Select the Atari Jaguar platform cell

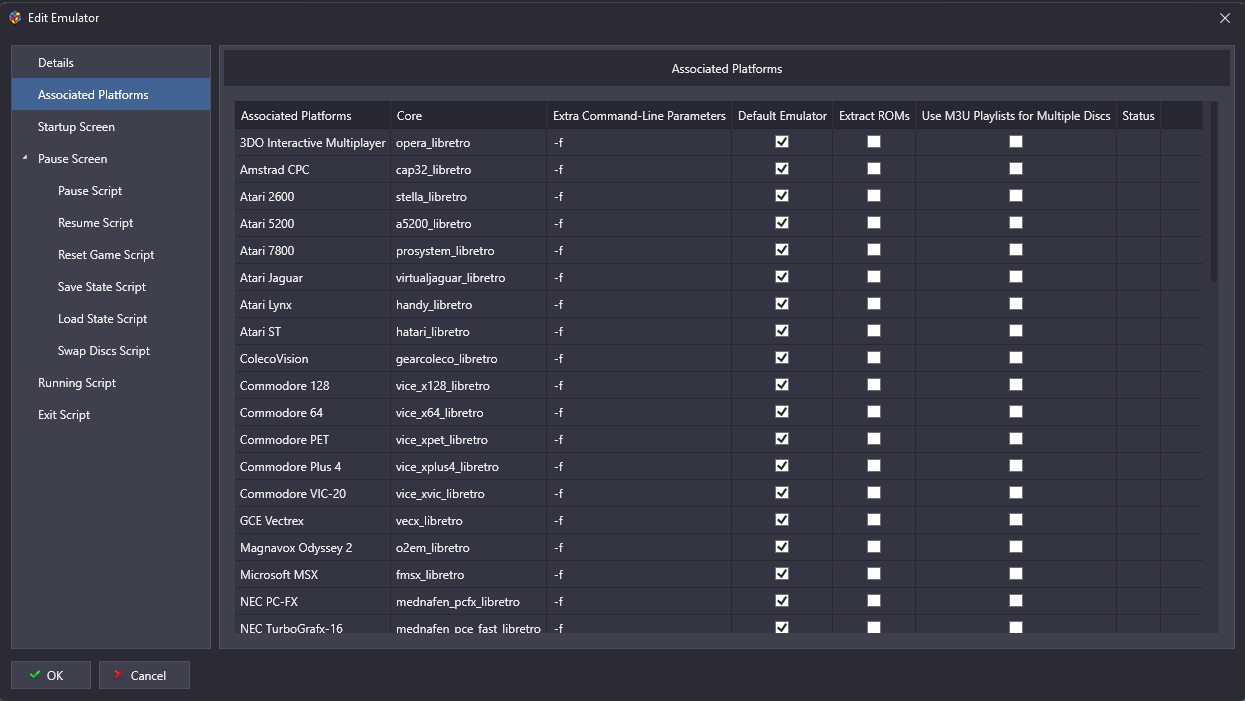[x=313, y=278]
